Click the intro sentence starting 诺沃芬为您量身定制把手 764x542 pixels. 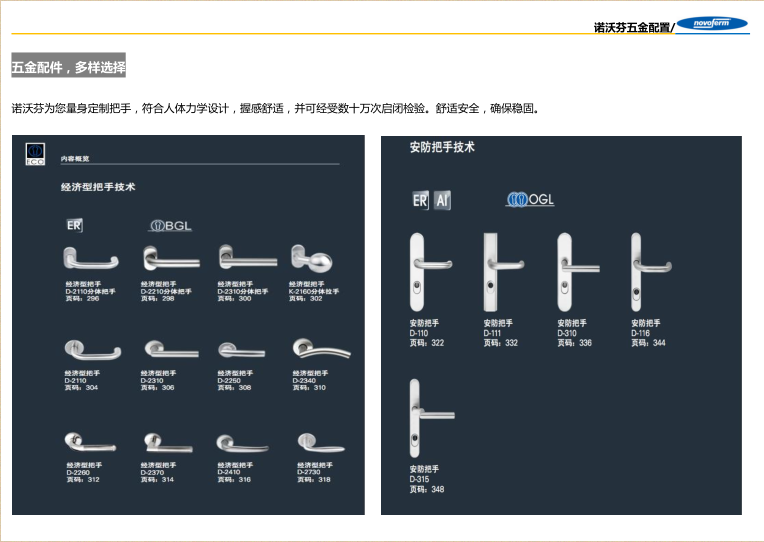tap(276, 108)
